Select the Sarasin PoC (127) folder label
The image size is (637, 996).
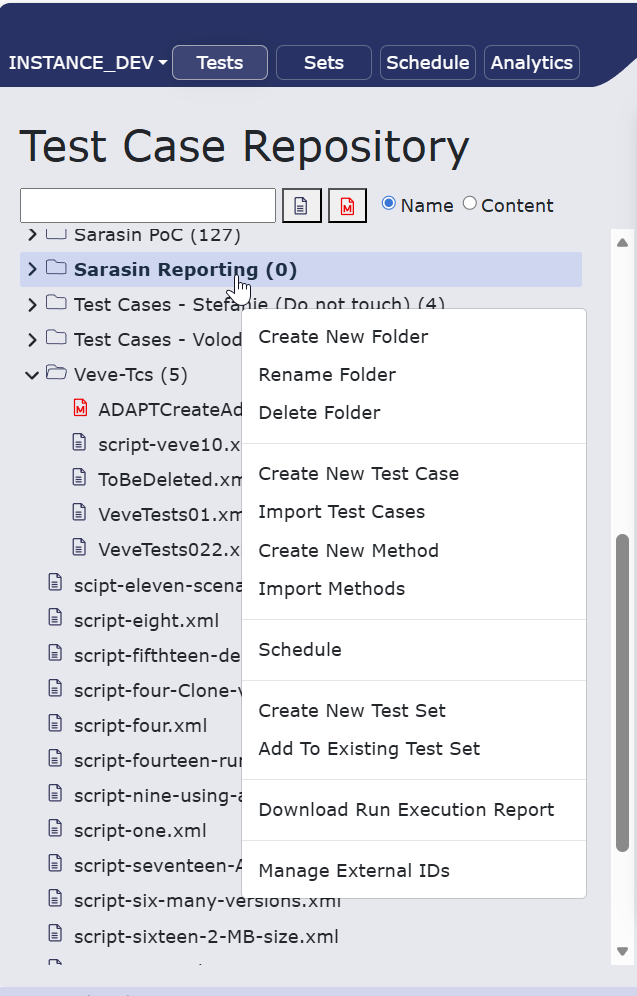(157, 235)
